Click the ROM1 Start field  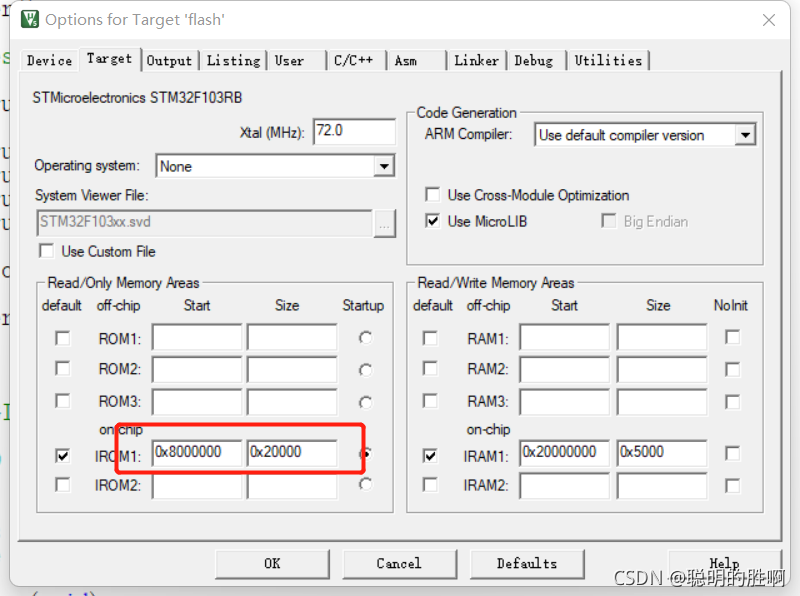(x=197, y=337)
